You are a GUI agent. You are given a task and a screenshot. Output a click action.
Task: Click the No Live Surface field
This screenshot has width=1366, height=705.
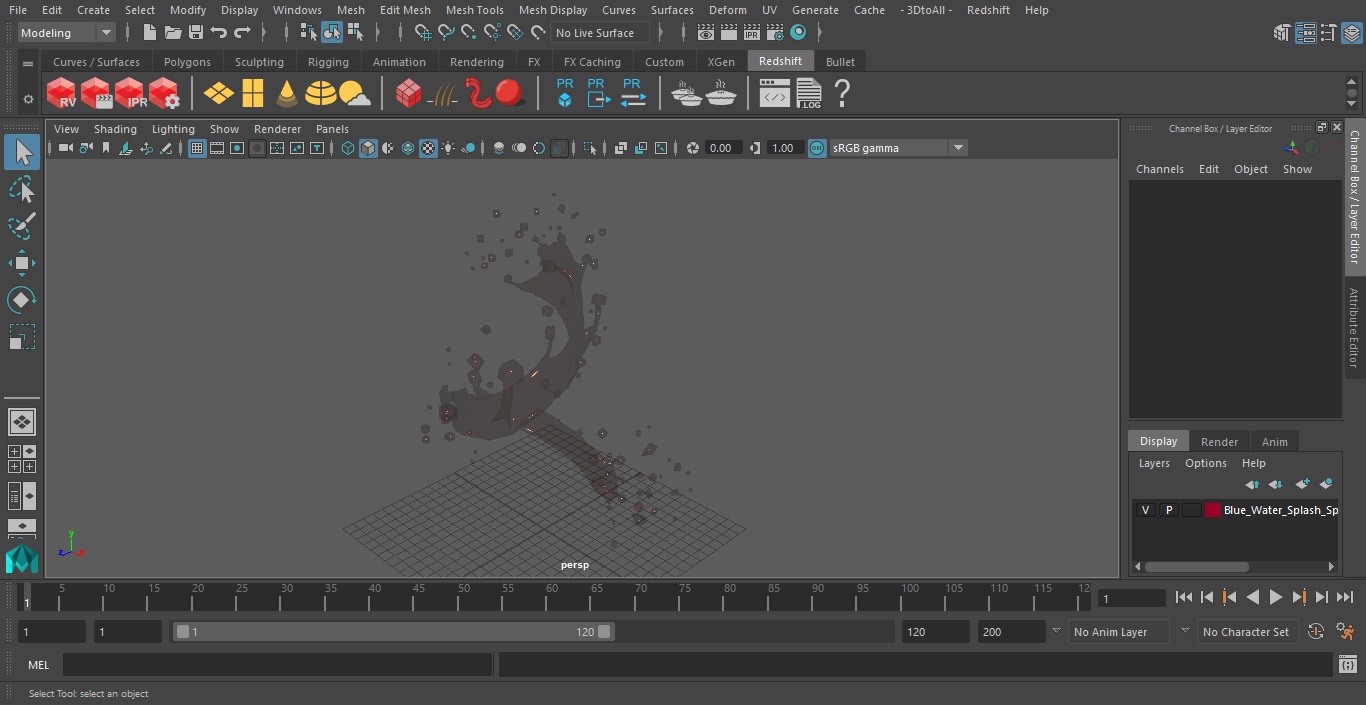tap(600, 33)
